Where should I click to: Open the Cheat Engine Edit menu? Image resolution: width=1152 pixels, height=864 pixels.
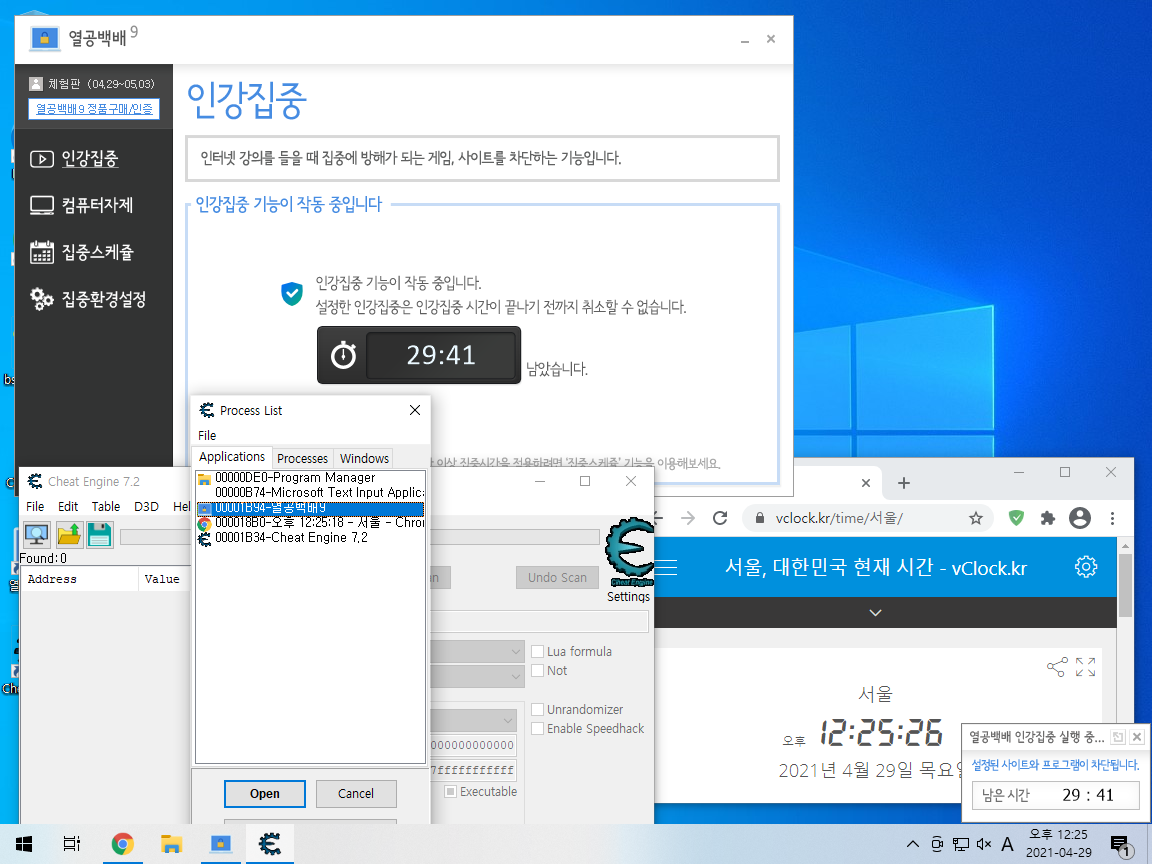coord(68,506)
